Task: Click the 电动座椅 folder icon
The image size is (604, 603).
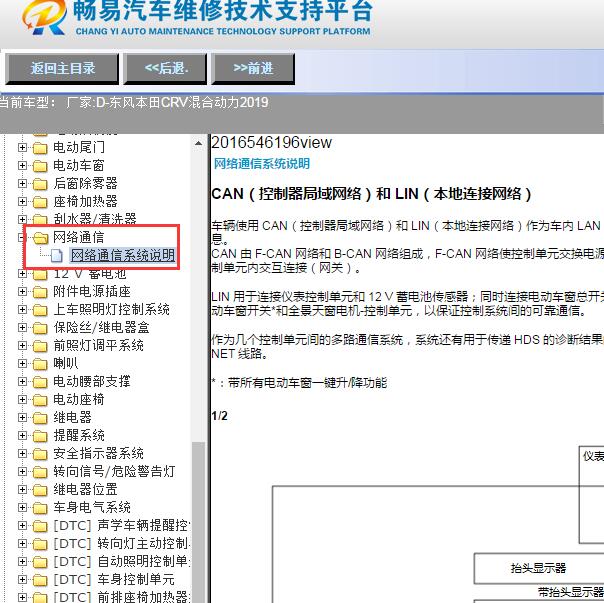Action: [40, 400]
